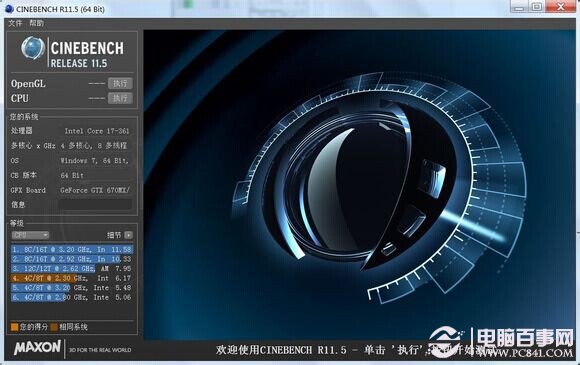Maximize the Cinebench window
Image resolution: width=580 pixels, height=365 pixels.
point(537,7)
